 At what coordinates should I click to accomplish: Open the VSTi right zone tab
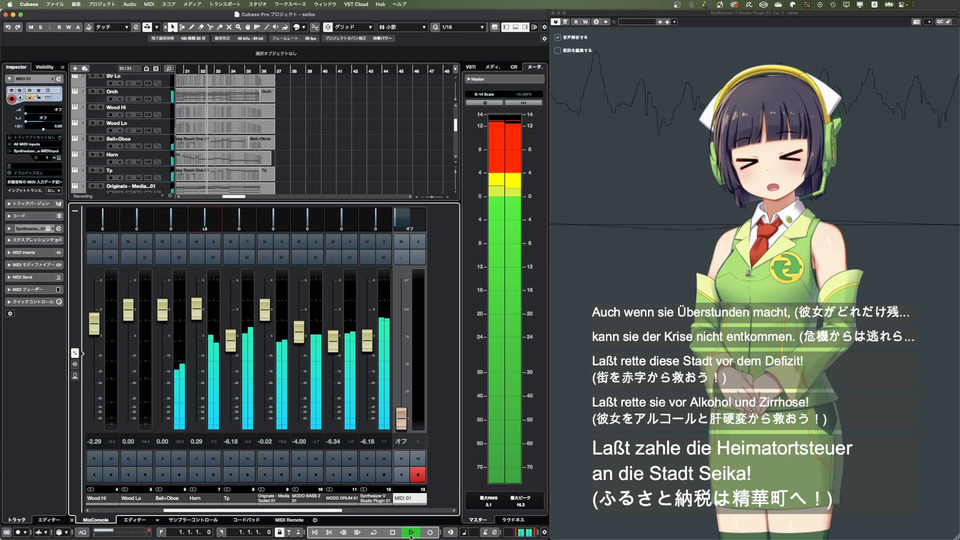point(471,67)
